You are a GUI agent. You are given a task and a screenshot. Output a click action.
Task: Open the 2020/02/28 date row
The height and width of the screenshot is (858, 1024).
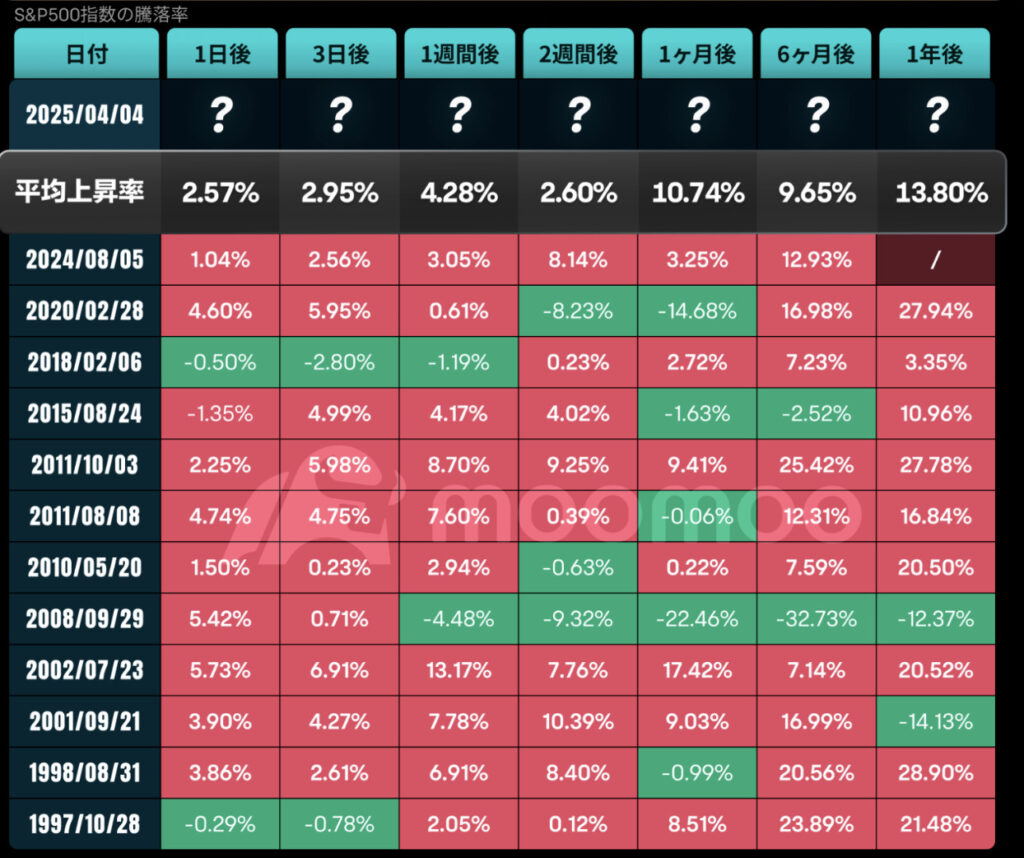point(85,311)
